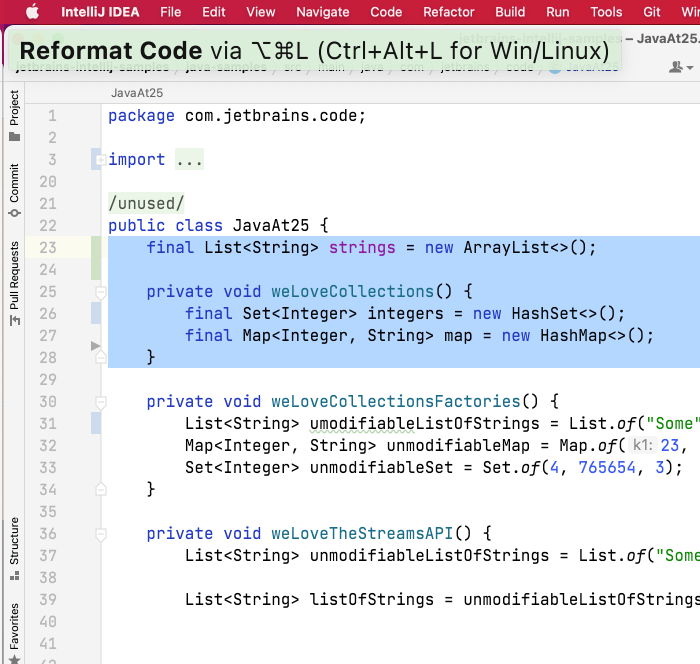The width and height of the screenshot is (700, 664).
Task: Click the folded import ellipsis placeholder
Action: (189, 159)
